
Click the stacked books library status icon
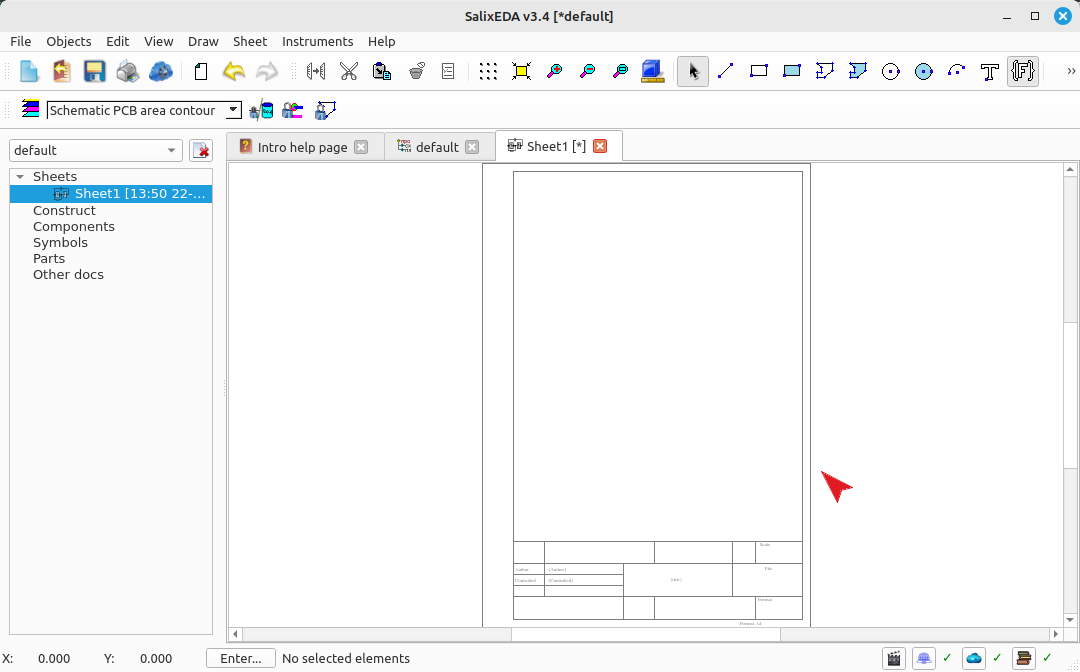pos(1024,658)
